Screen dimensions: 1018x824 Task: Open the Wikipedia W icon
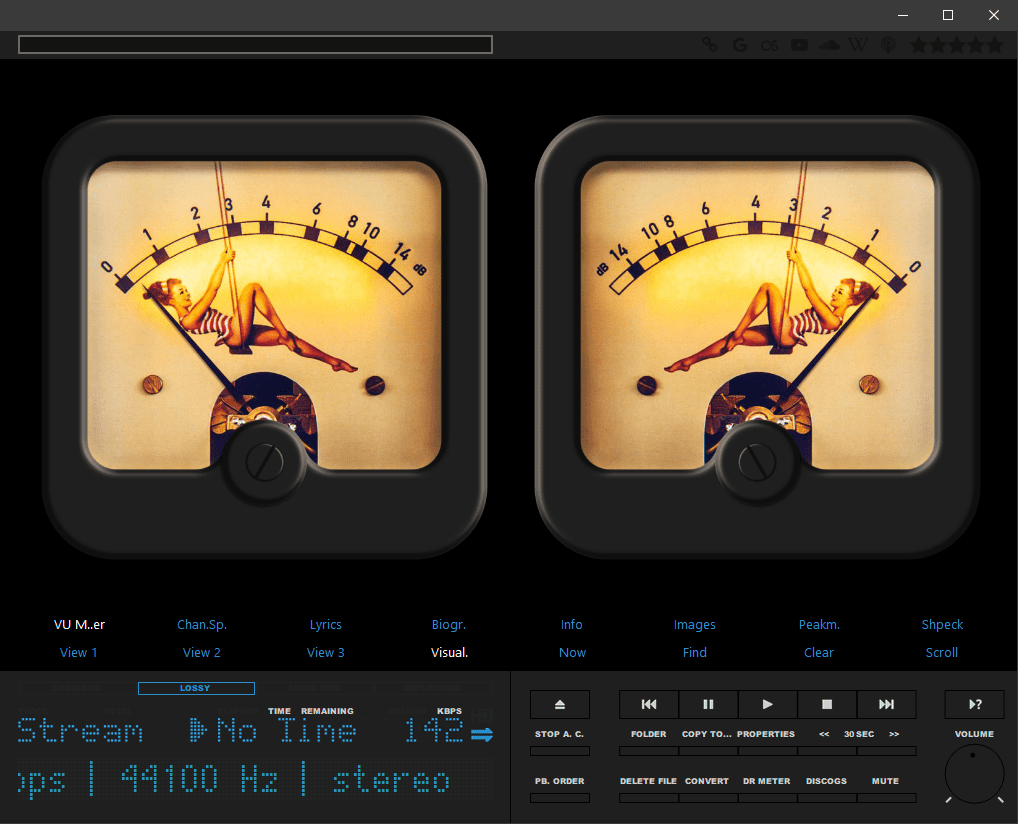858,45
